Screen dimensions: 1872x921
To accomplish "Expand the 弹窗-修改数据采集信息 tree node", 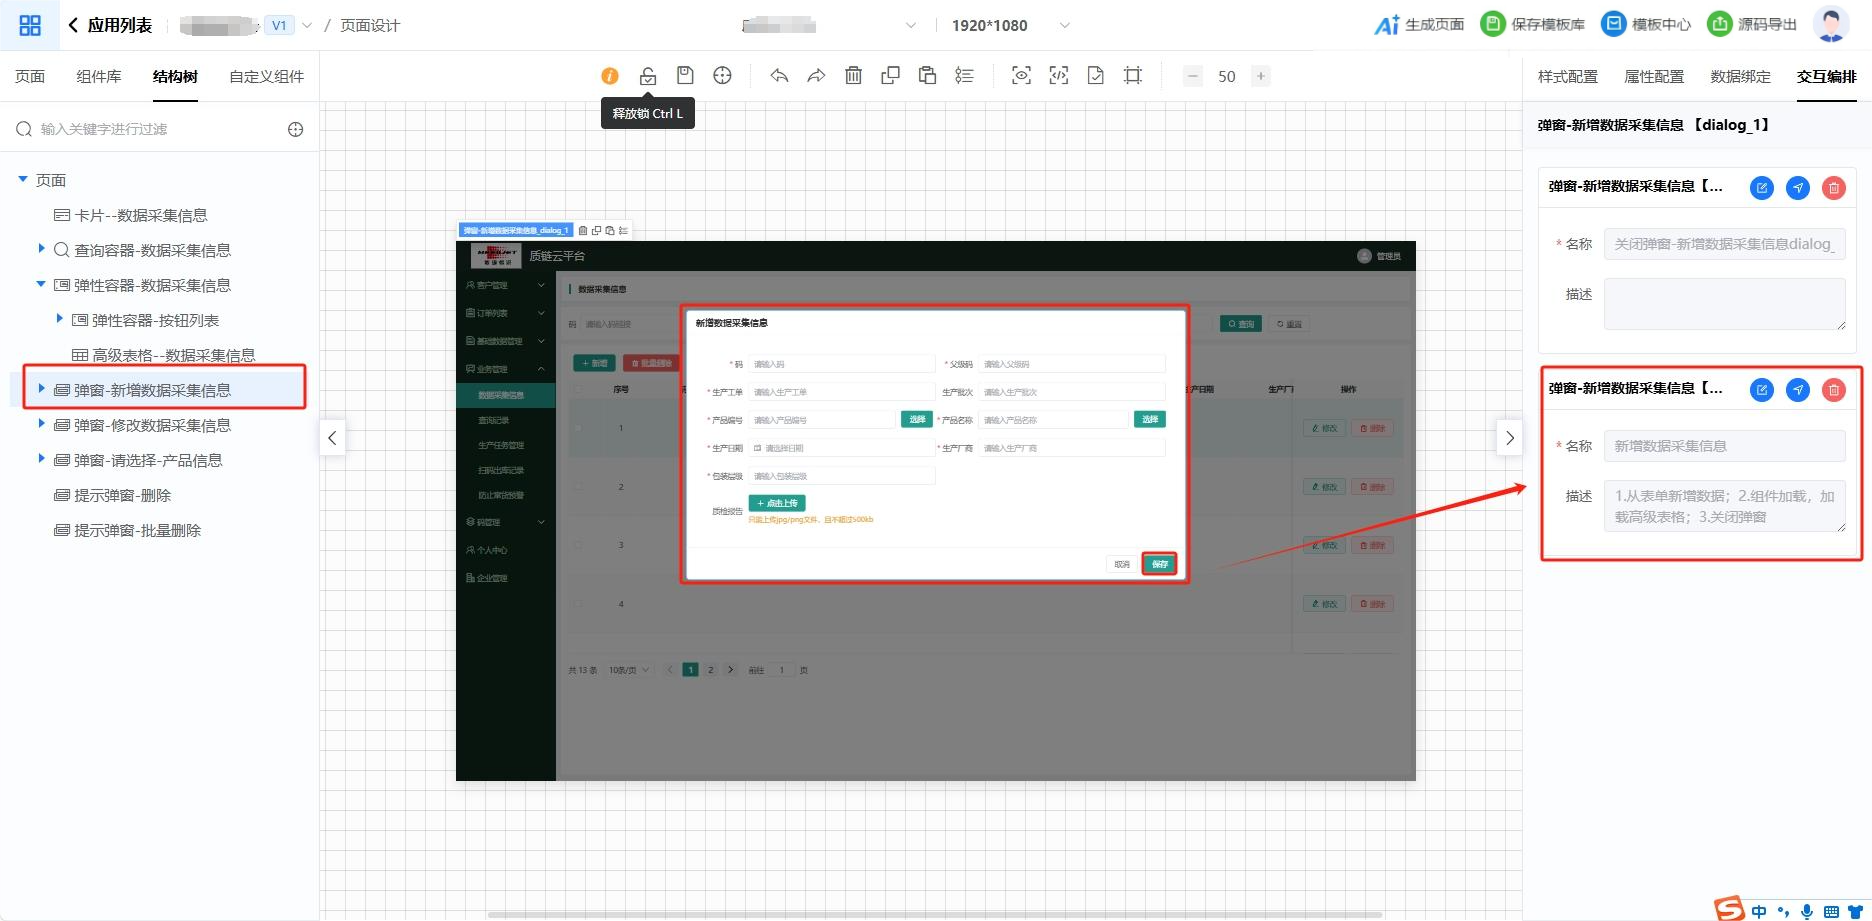I will (41, 424).
